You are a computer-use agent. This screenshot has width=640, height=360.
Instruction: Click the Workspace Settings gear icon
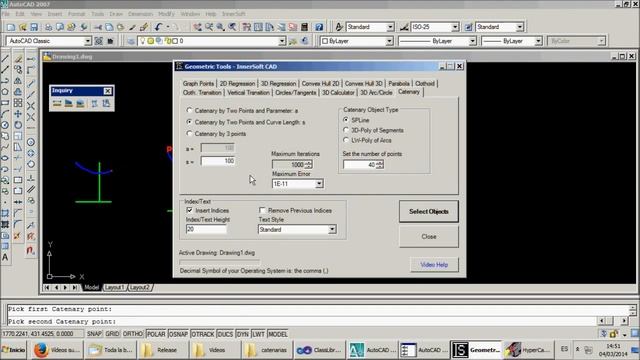click(99, 41)
